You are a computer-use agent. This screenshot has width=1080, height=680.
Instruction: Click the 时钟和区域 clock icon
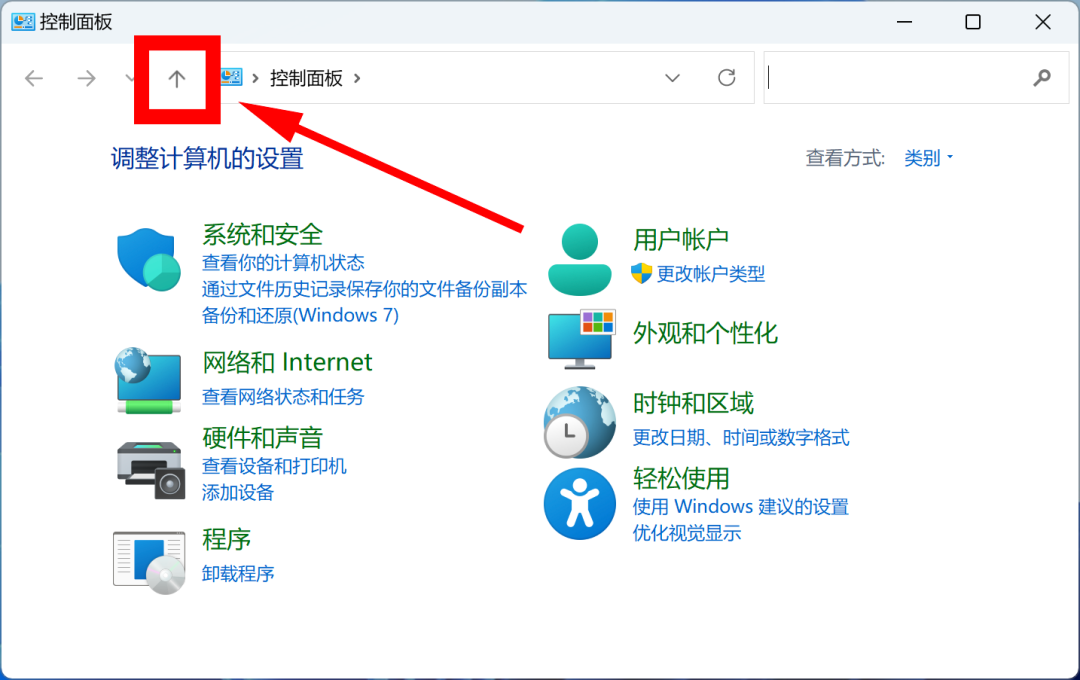(x=580, y=423)
